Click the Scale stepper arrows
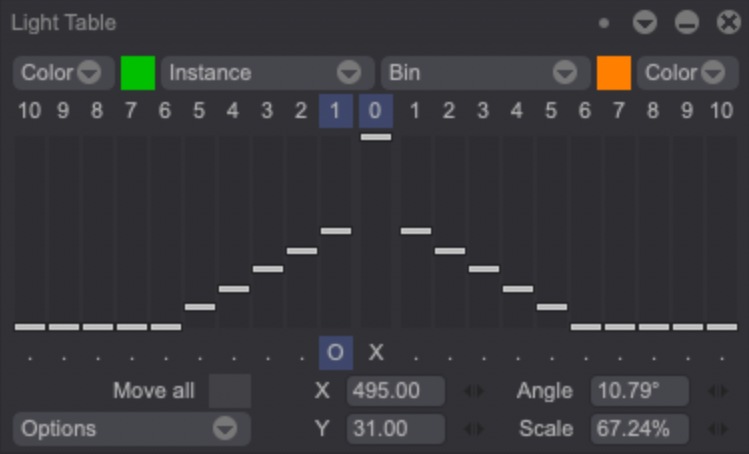This screenshot has width=749, height=454. pos(717,429)
